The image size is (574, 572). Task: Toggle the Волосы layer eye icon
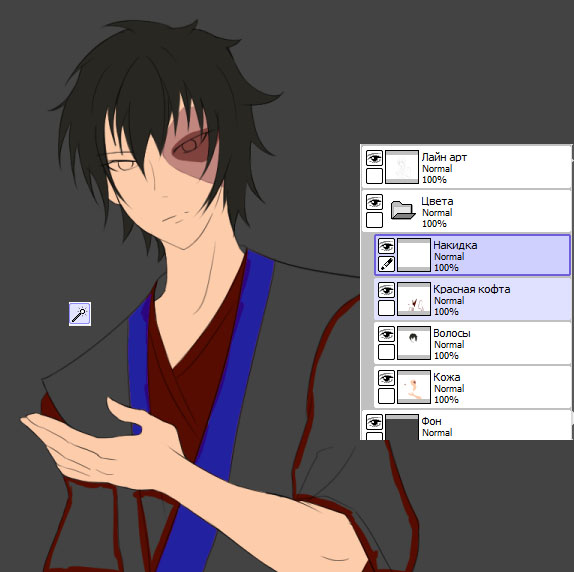click(386, 334)
